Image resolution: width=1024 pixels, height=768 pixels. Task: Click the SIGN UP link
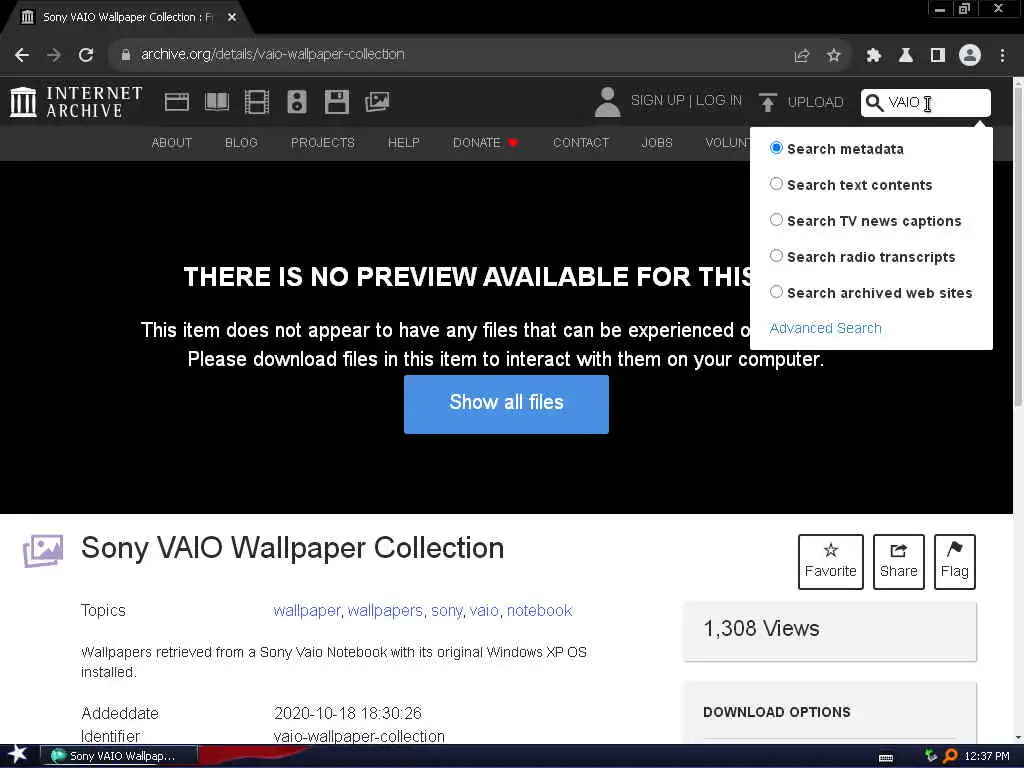[658, 101]
